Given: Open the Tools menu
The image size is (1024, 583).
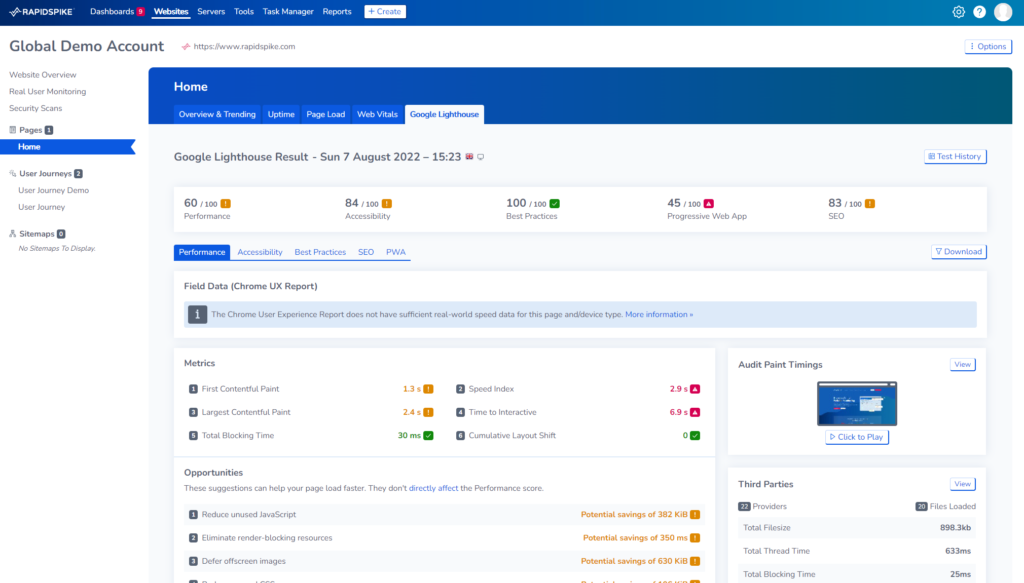Looking at the screenshot, I should tap(244, 12).
